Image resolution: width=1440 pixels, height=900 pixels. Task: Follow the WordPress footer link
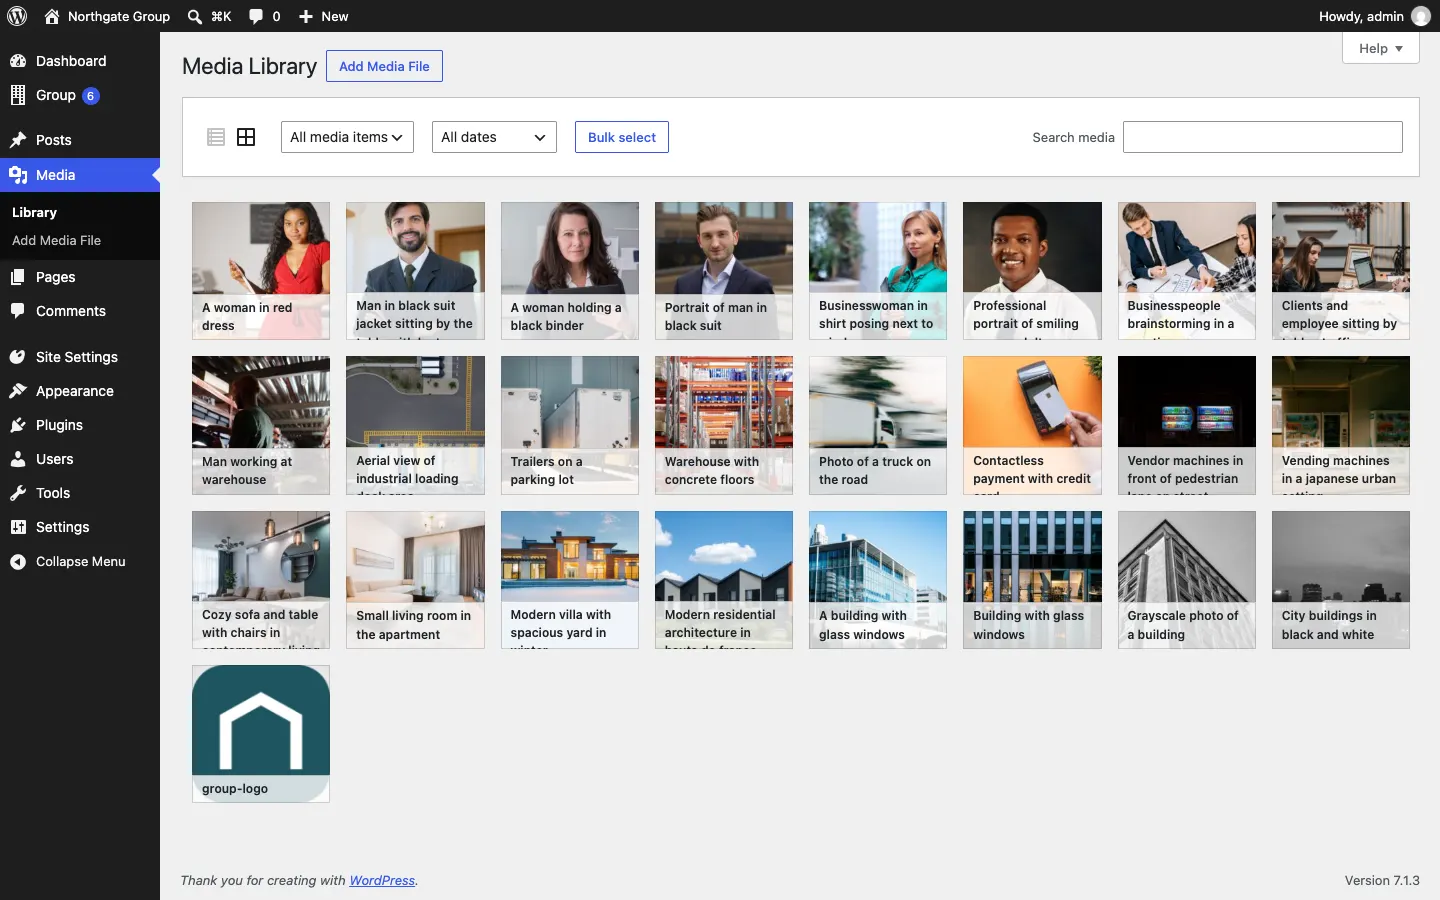382,881
